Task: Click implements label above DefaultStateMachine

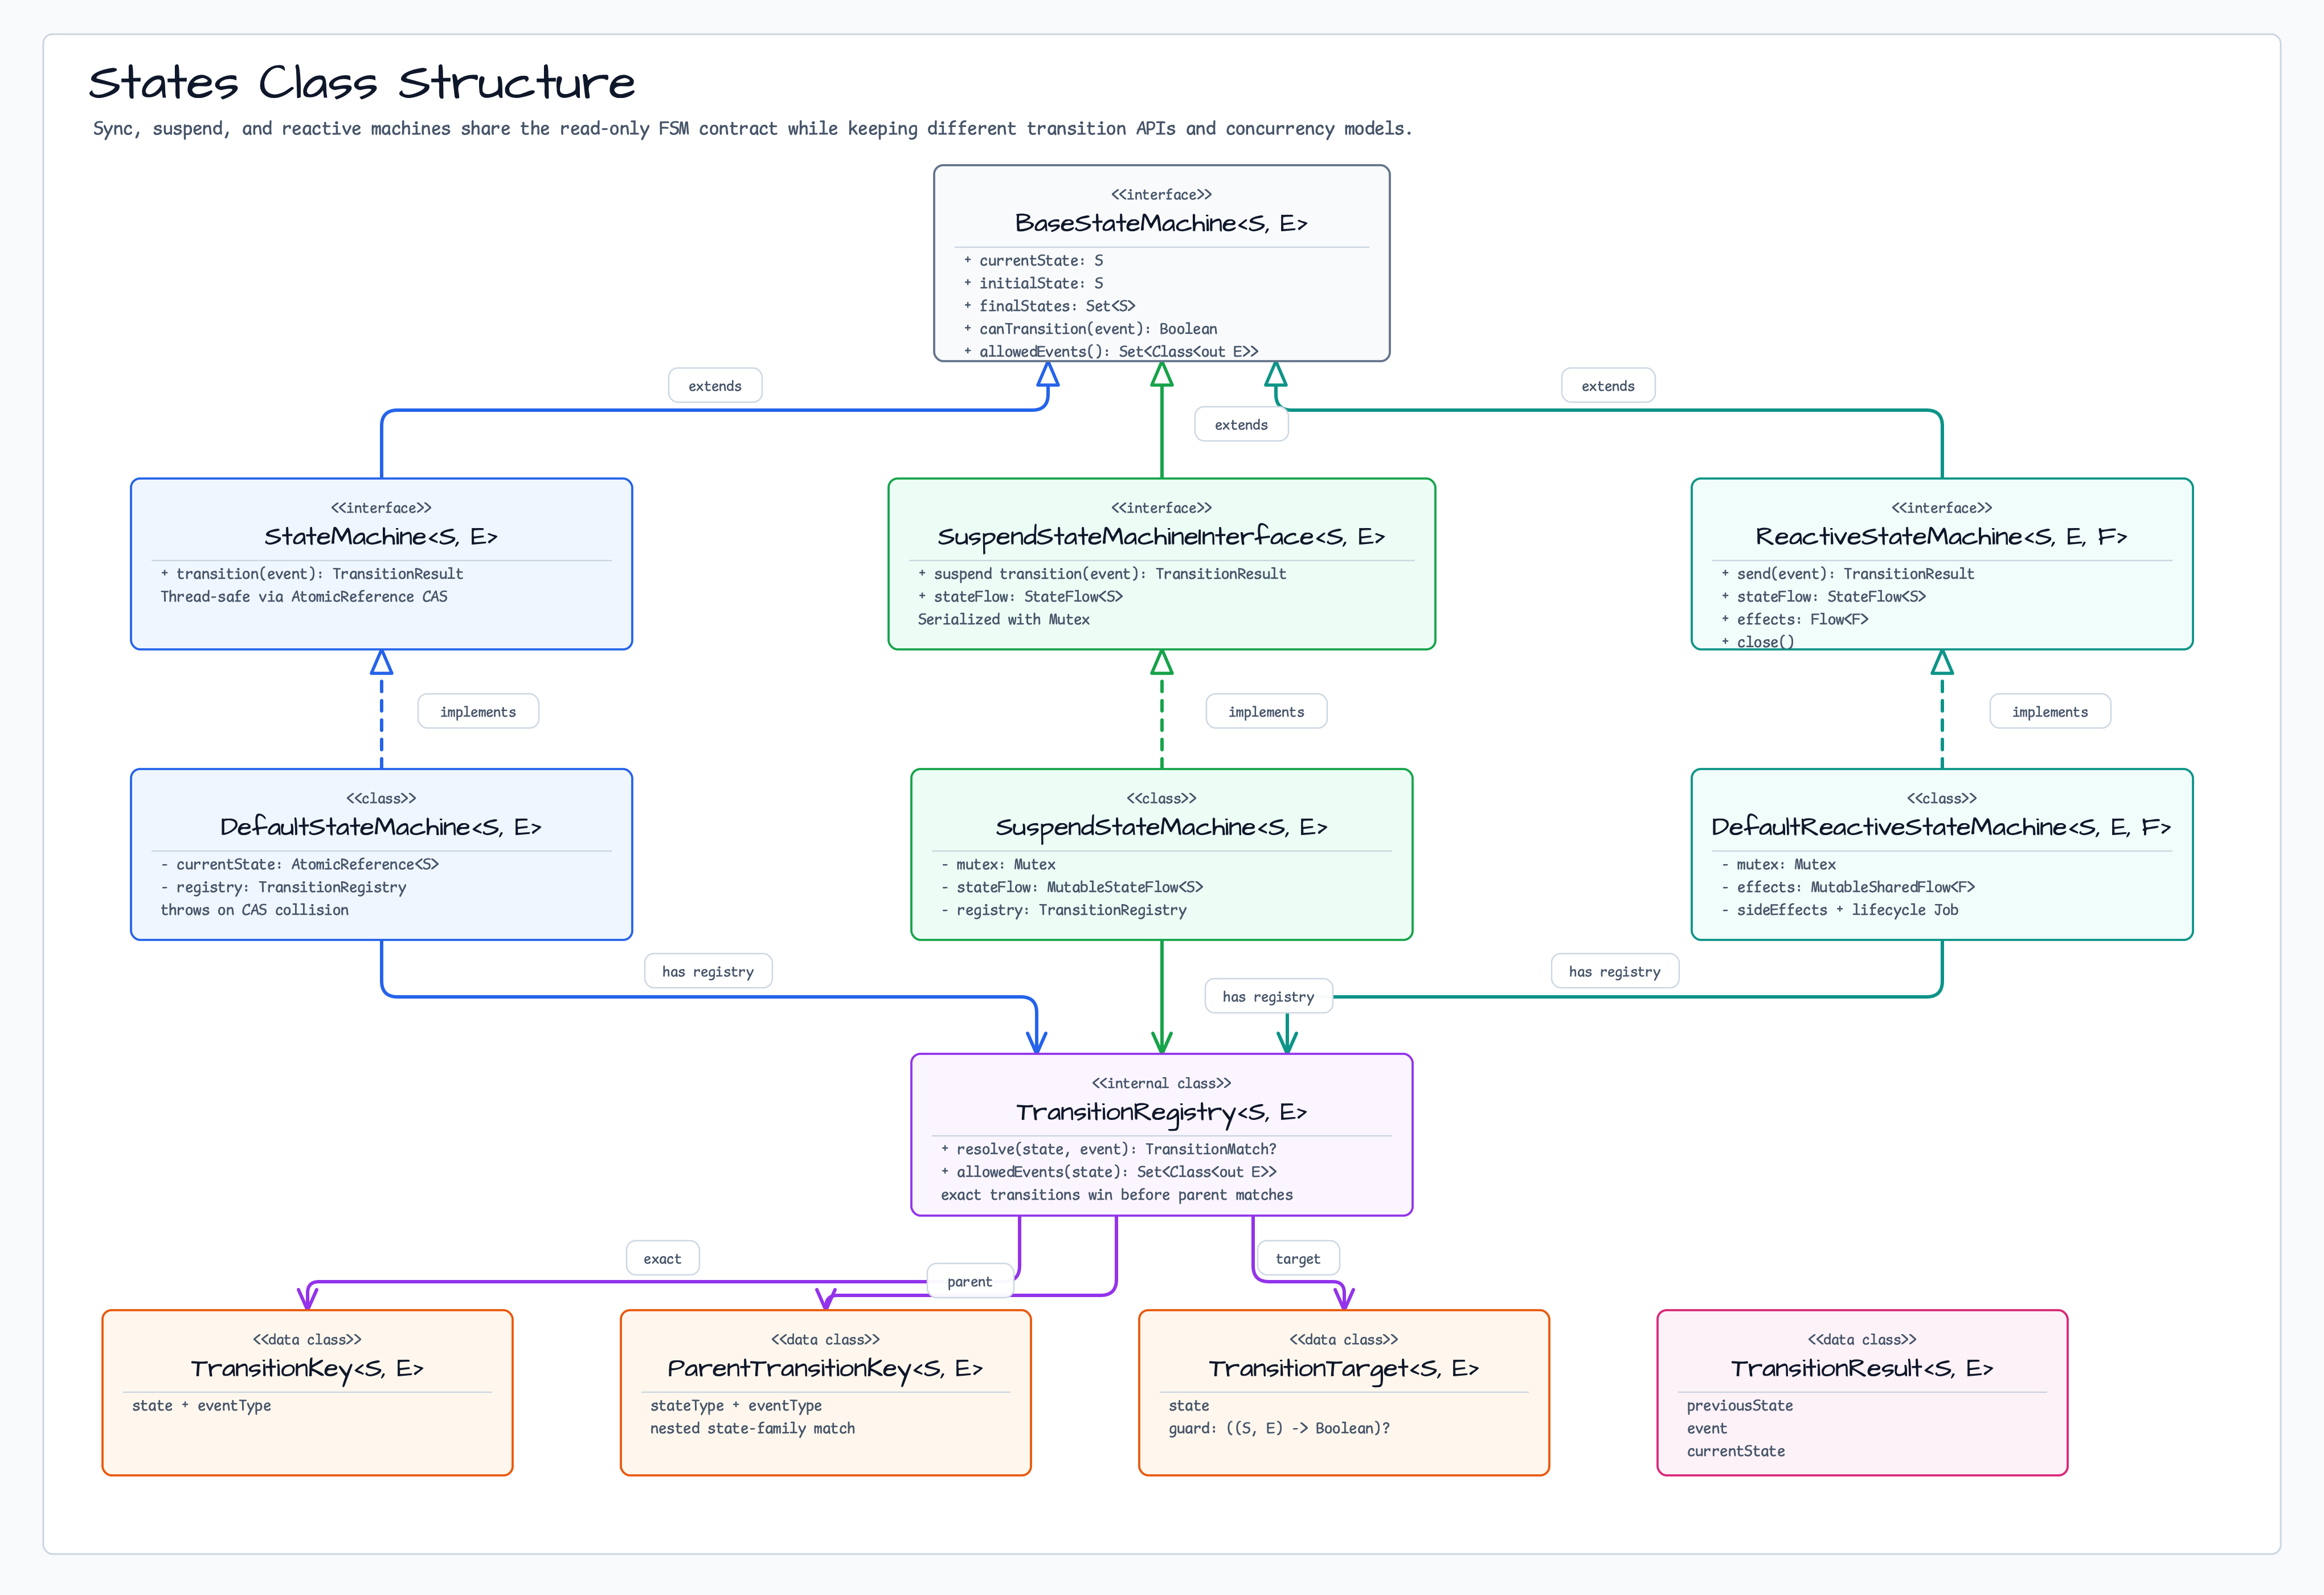Action: (x=478, y=712)
